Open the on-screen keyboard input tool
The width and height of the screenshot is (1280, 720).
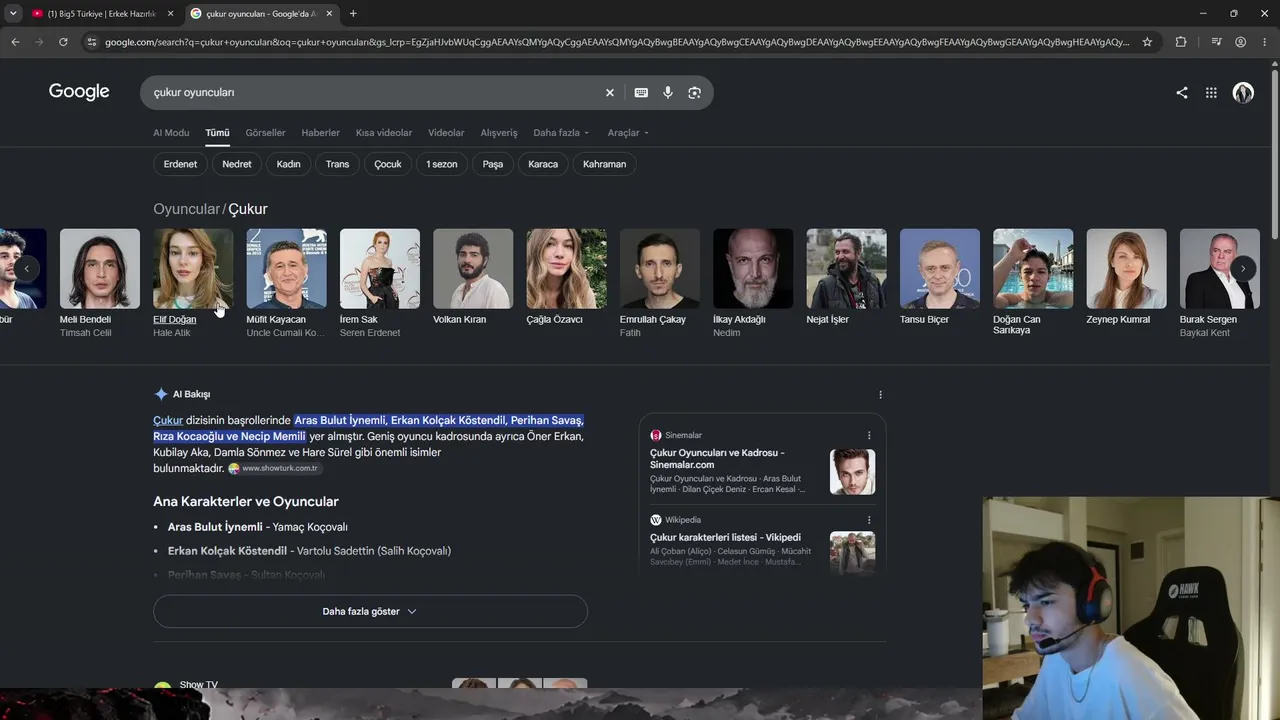641,92
